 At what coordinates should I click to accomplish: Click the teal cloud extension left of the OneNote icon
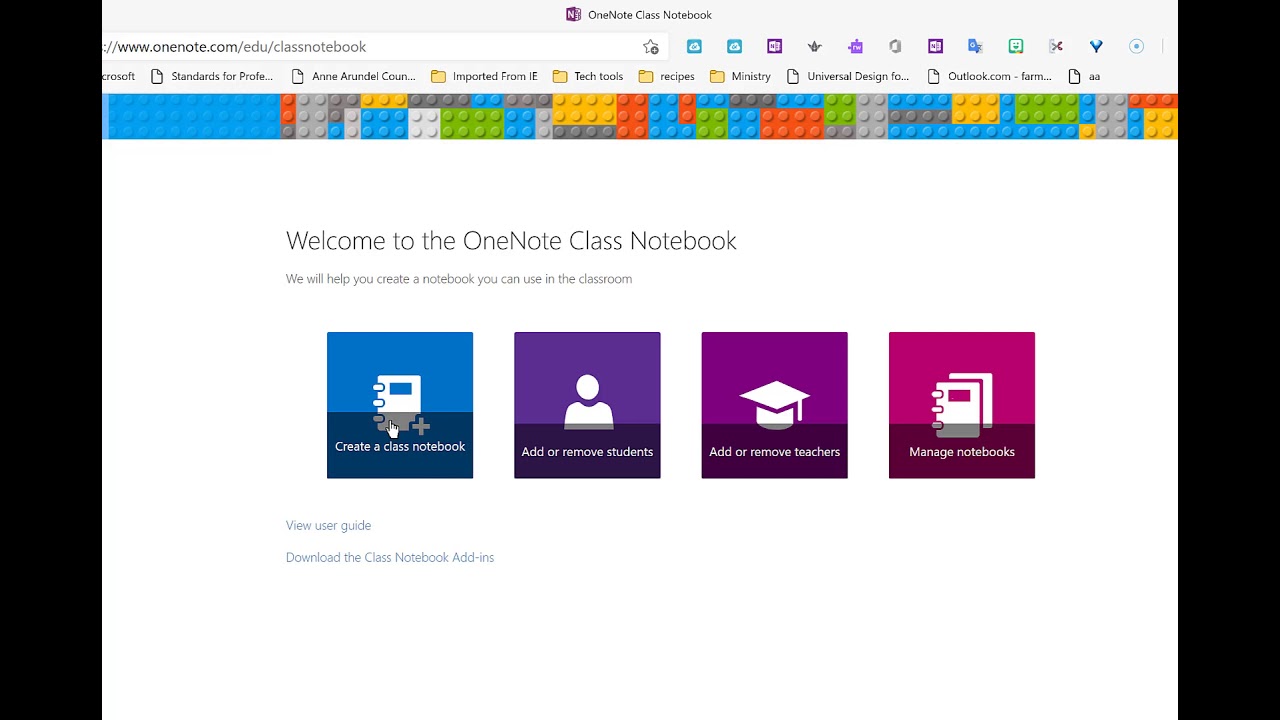[734, 46]
